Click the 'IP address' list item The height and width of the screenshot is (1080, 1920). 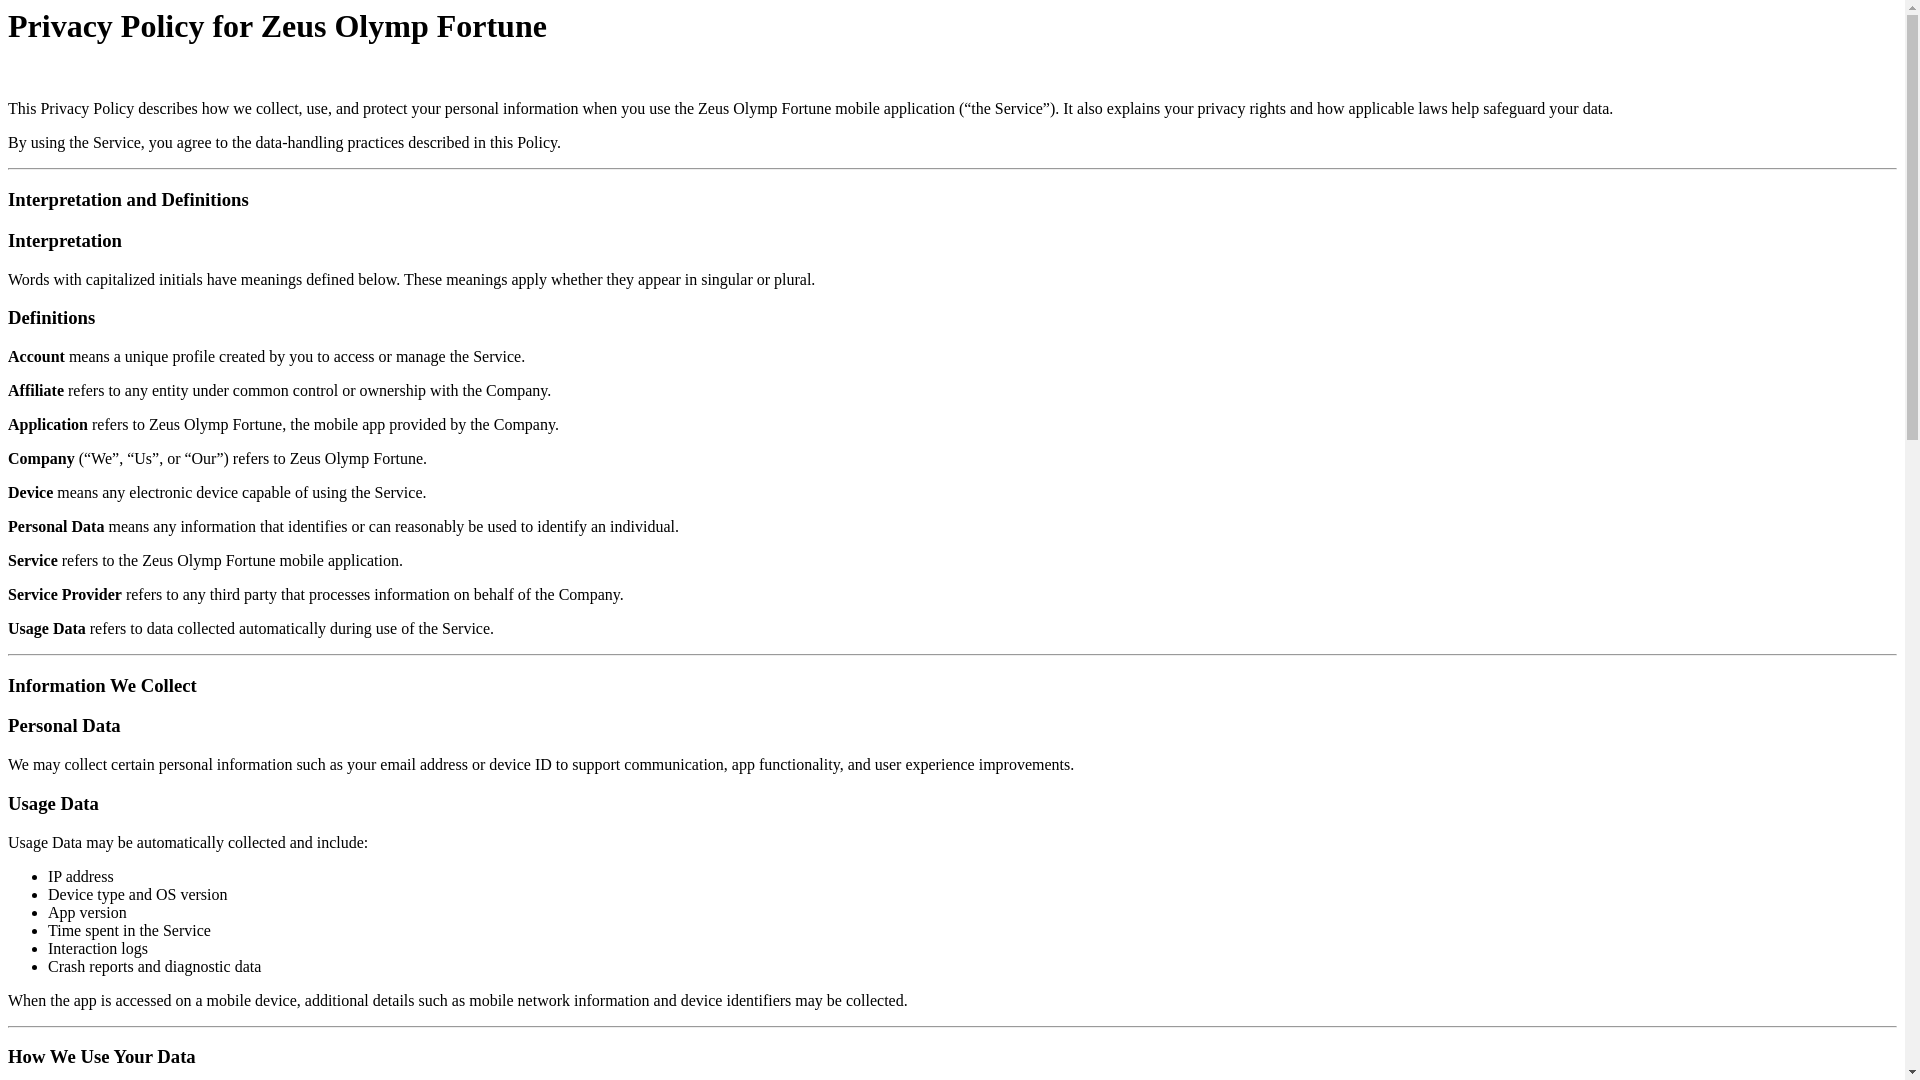coord(81,877)
